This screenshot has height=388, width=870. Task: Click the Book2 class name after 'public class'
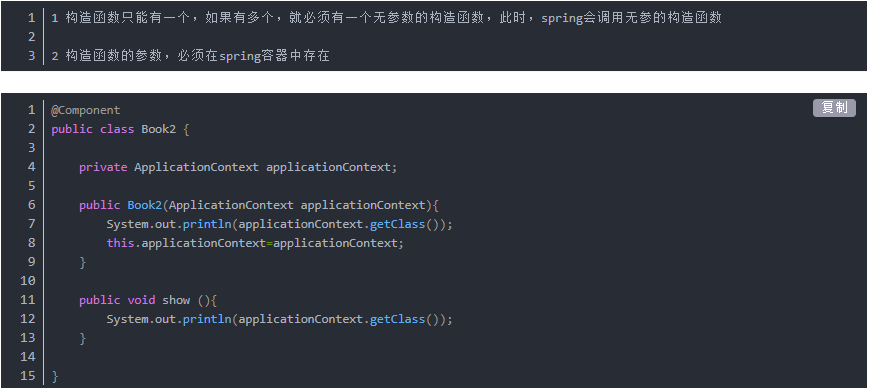[158, 129]
